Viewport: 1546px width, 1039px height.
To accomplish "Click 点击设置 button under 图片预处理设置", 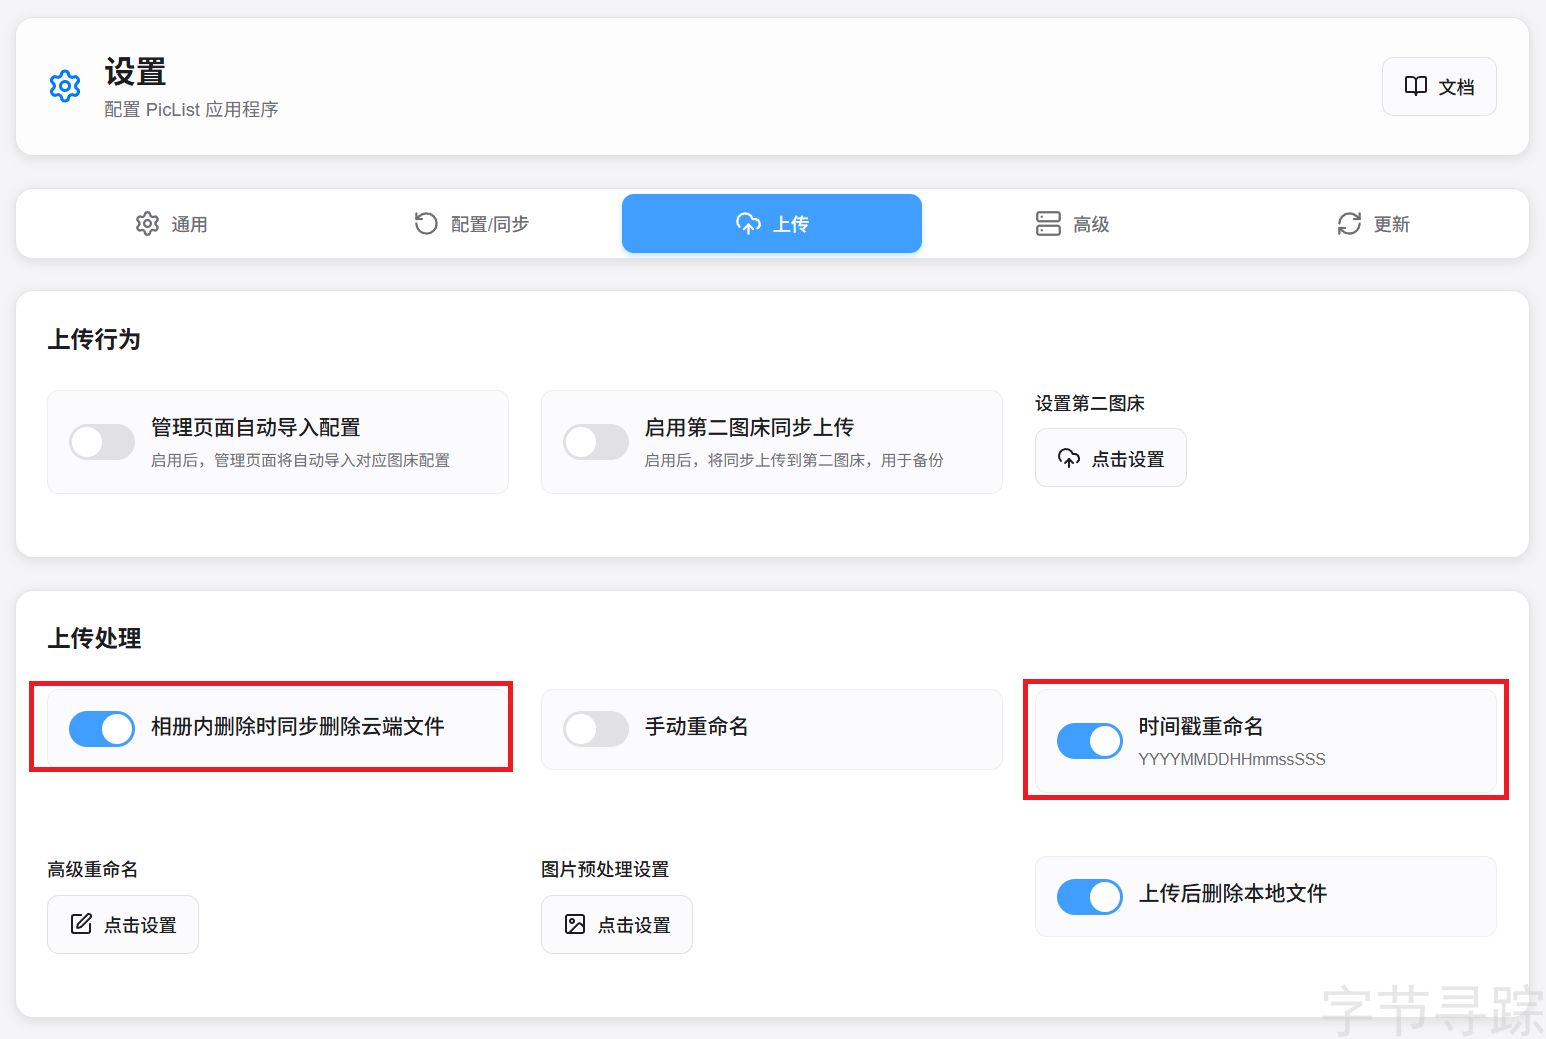I will [617, 925].
